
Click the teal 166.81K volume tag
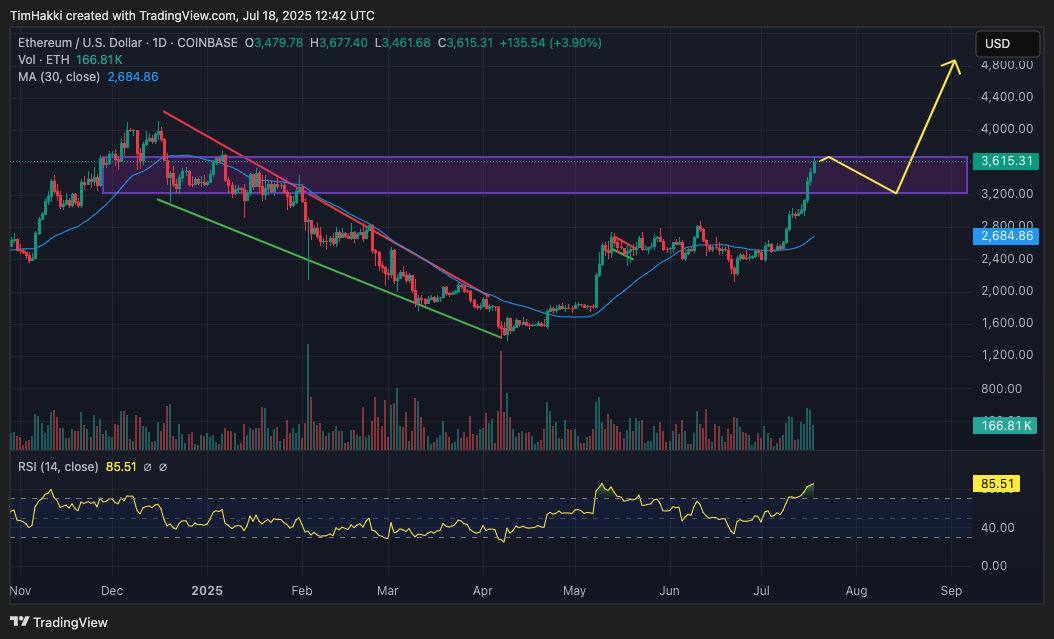[1005, 425]
